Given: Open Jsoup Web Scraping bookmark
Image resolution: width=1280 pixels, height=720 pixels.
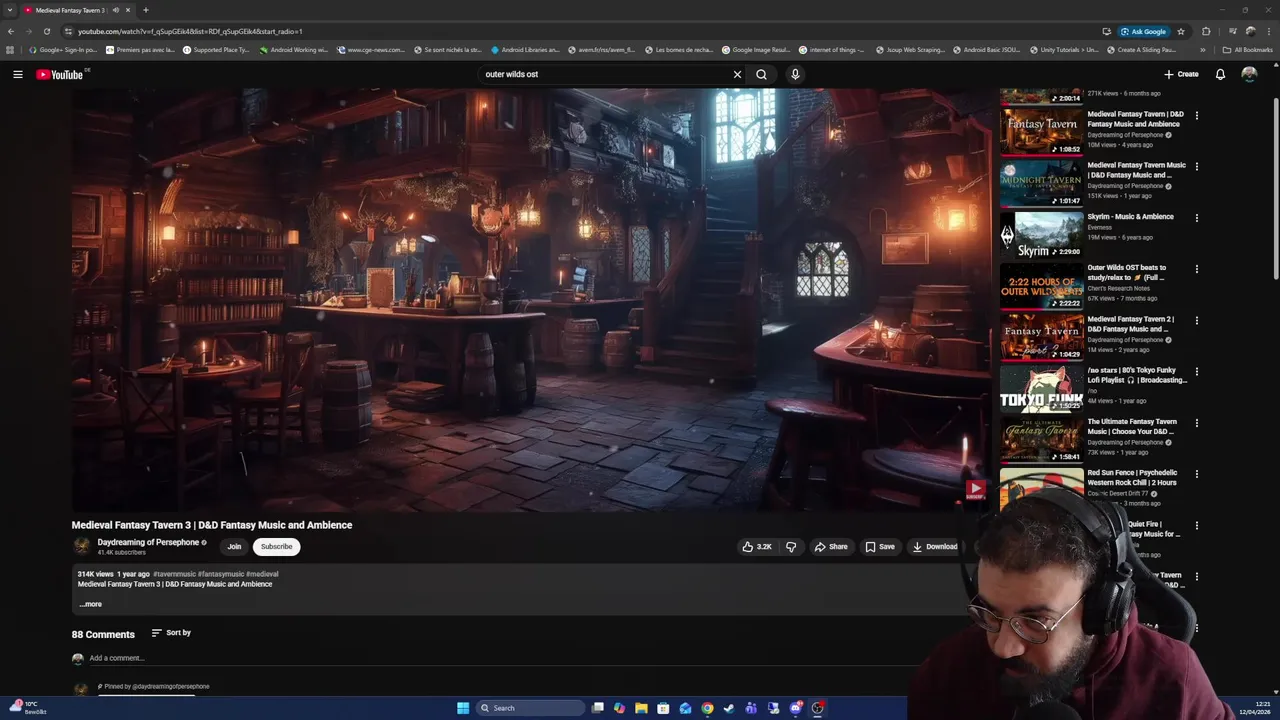Looking at the screenshot, I should 910,49.
